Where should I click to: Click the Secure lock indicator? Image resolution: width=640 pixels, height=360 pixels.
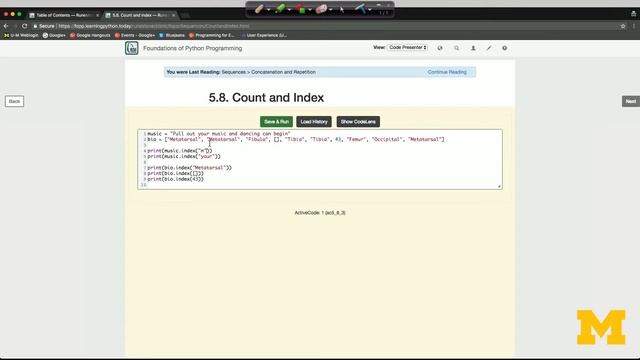pyautogui.click(x=44, y=26)
